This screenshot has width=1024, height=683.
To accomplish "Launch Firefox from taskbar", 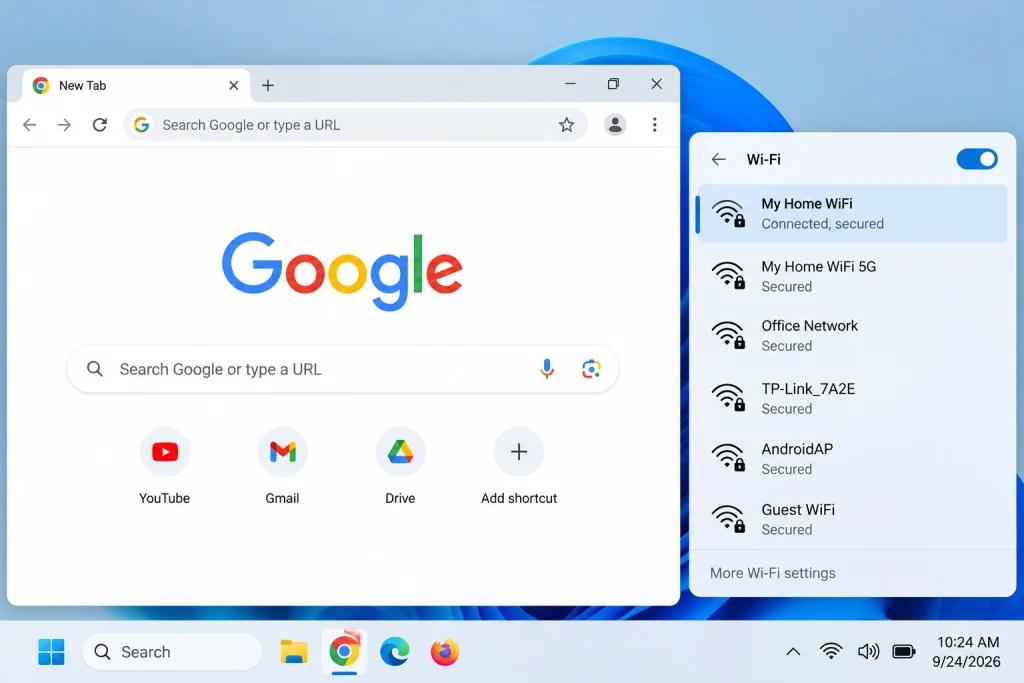I will coord(445,652).
